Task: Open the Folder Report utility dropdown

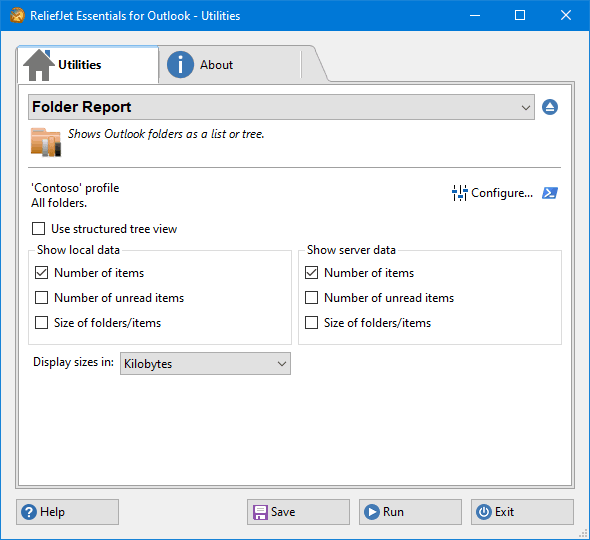Action: [x=281, y=107]
